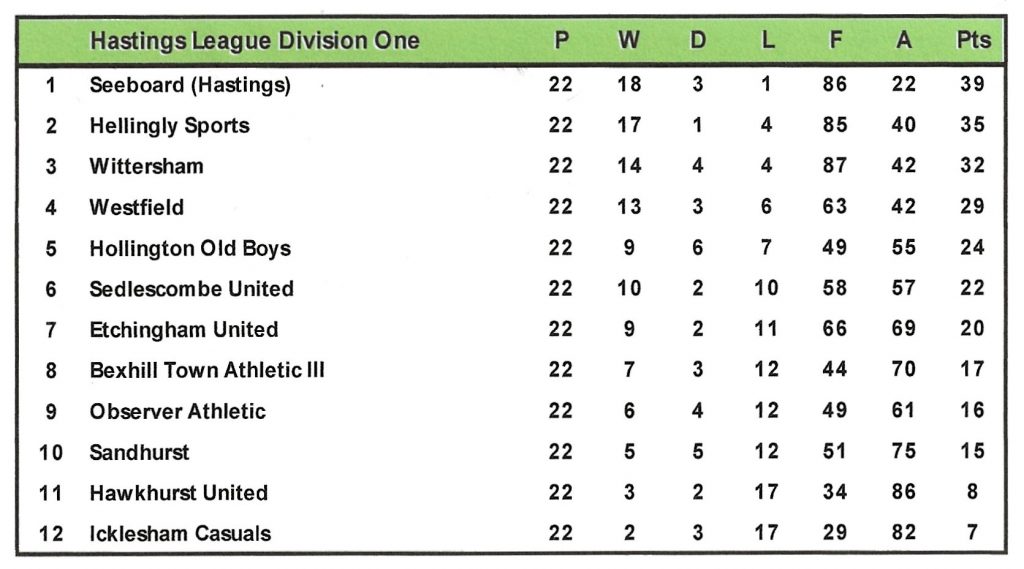
Task: Select Hollington Old Boys in table
Action: point(190,249)
